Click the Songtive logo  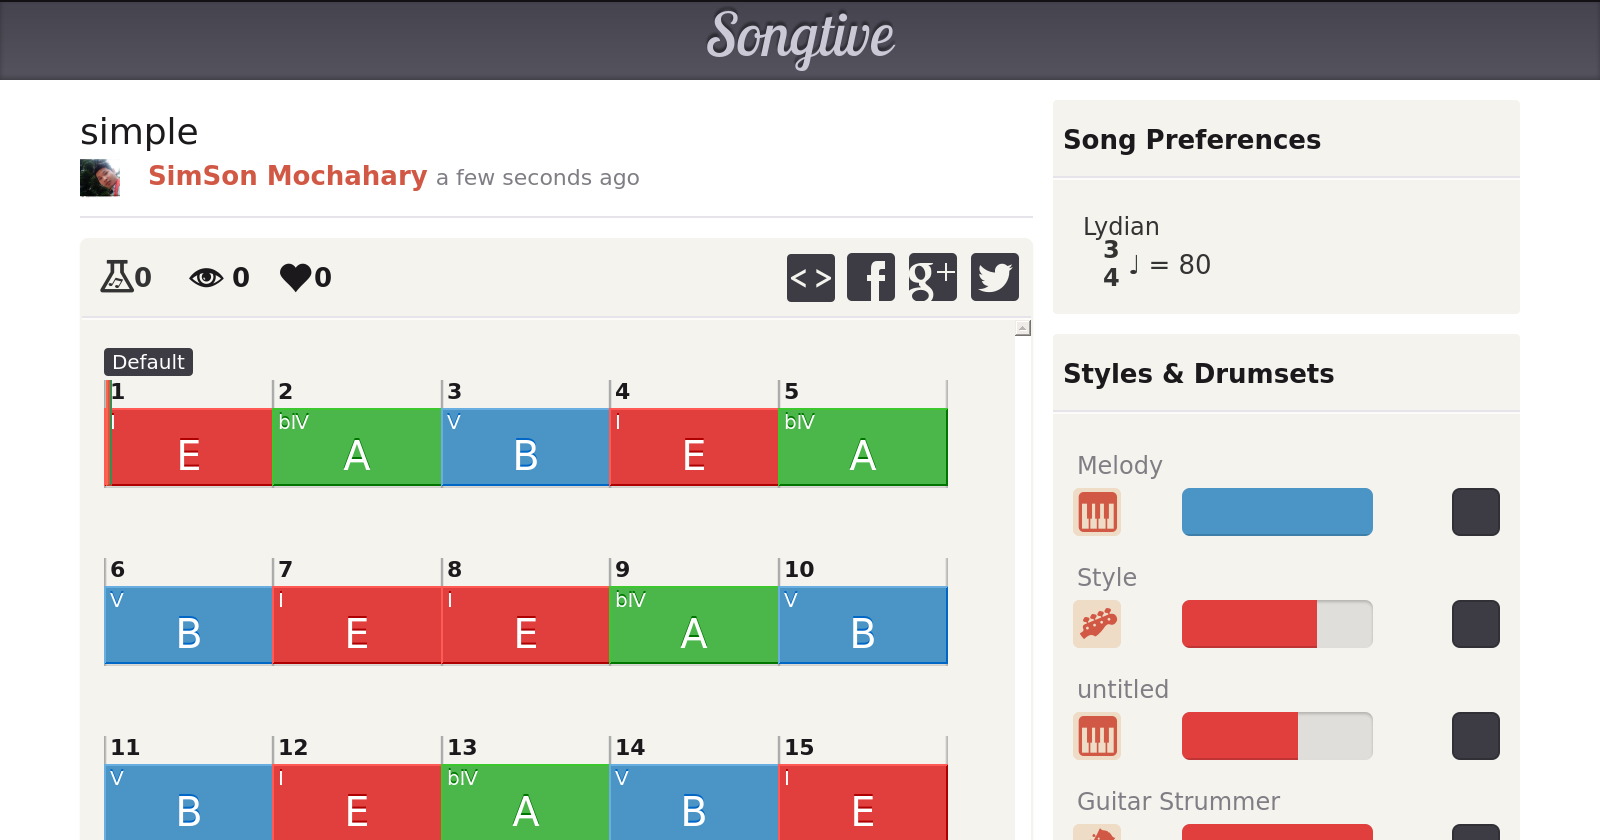(x=800, y=38)
